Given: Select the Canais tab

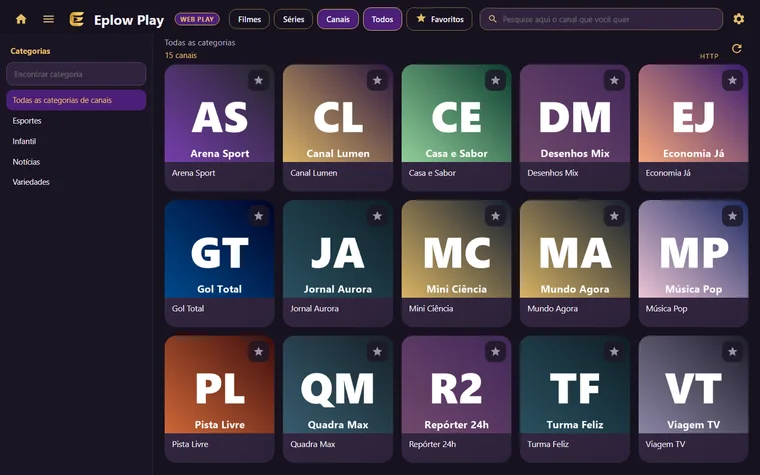Looking at the screenshot, I should click(x=338, y=19).
